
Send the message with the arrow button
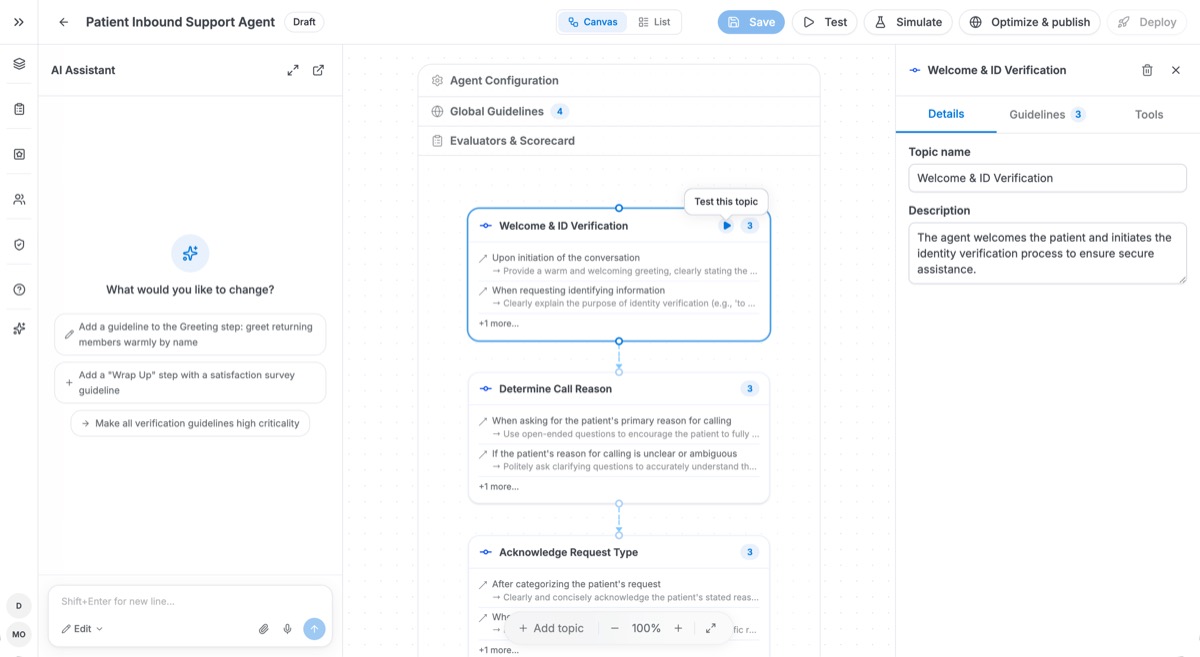pyautogui.click(x=314, y=629)
